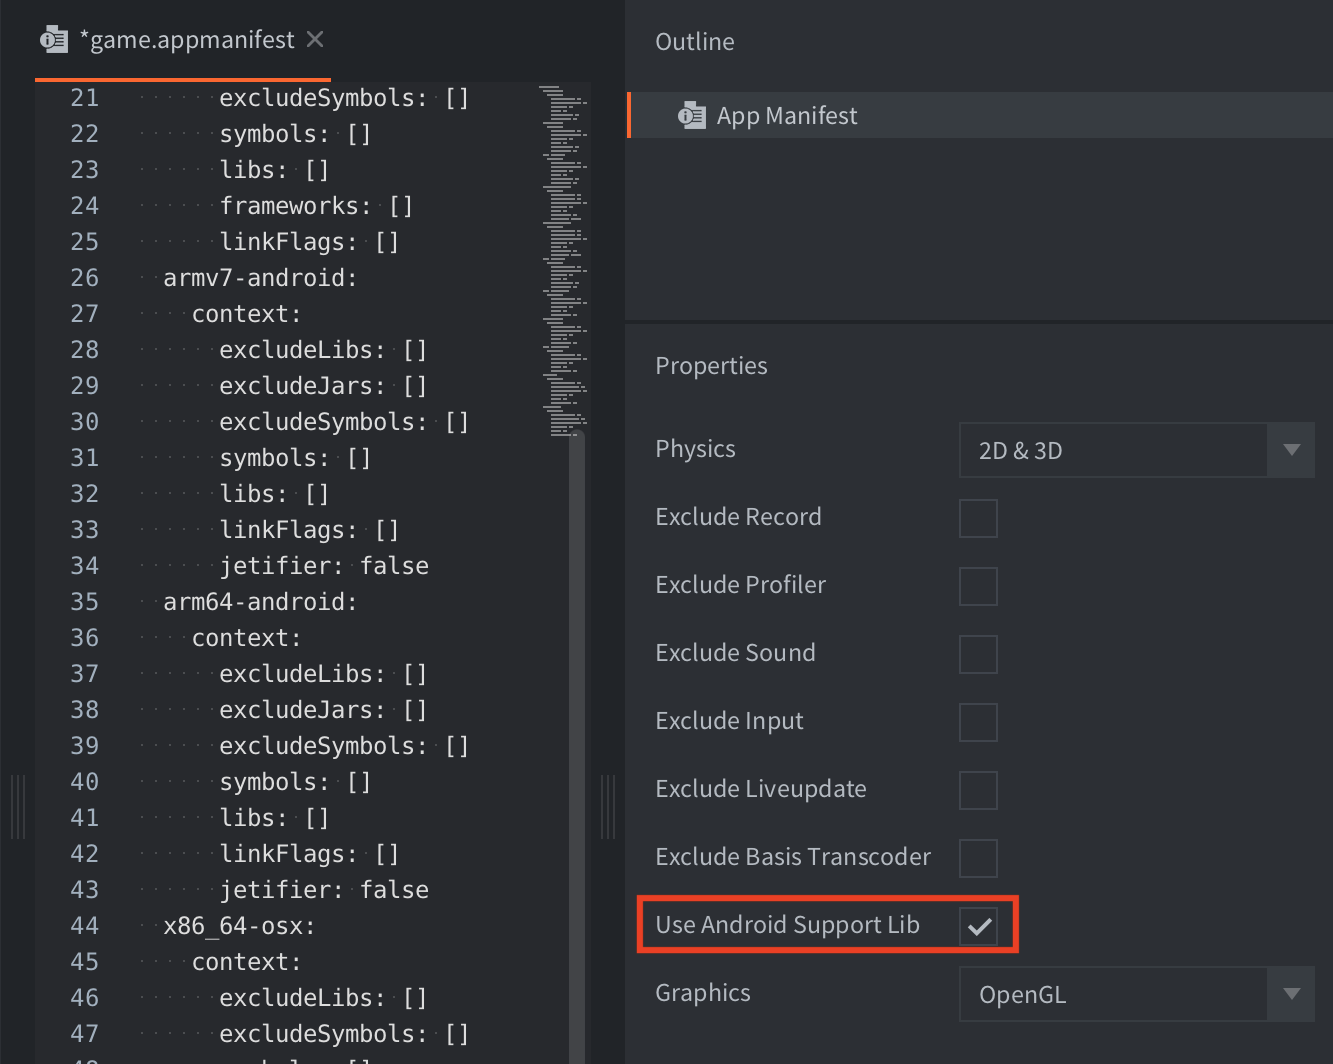
Task: Toggle the Exclude Profiler checkbox
Action: [978, 586]
